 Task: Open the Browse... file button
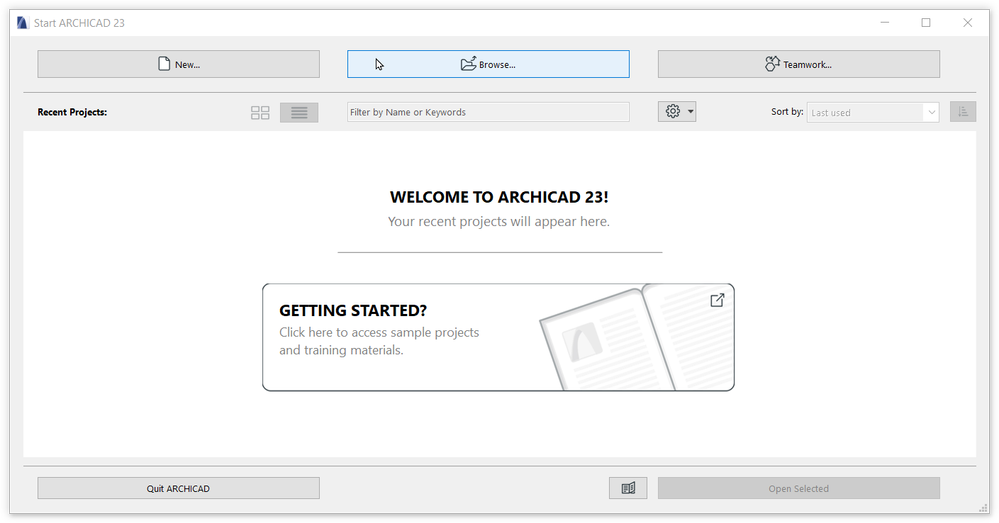click(x=488, y=64)
